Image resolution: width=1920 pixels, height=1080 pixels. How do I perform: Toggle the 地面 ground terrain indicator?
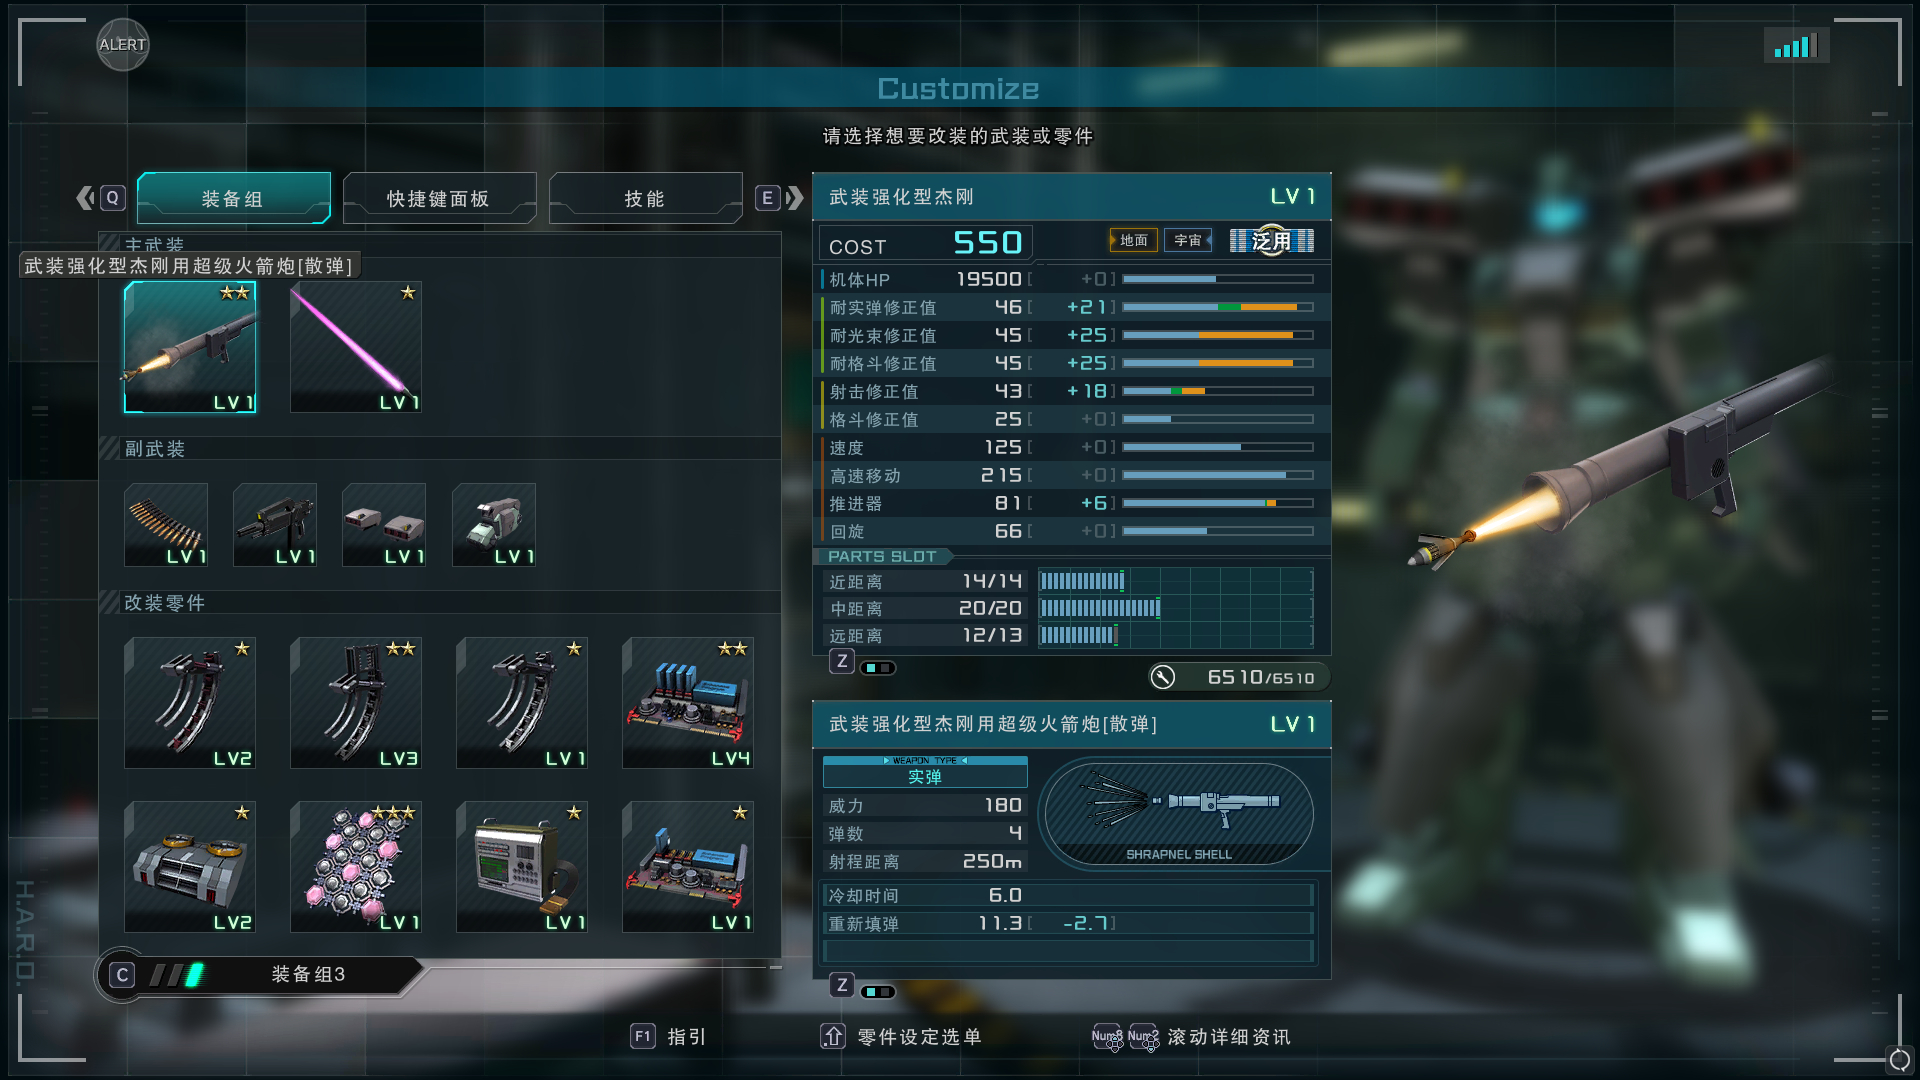[x=1133, y=241]
